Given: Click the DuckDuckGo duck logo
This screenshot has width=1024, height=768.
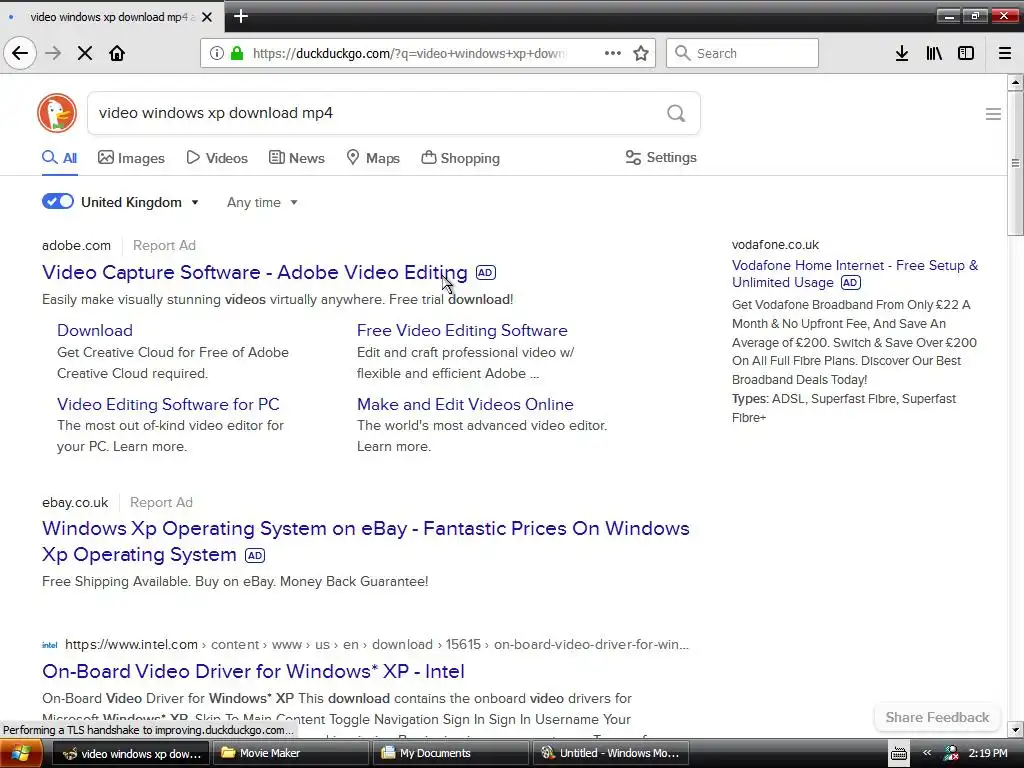Looking at the screenshot, I should click(57, 113).
